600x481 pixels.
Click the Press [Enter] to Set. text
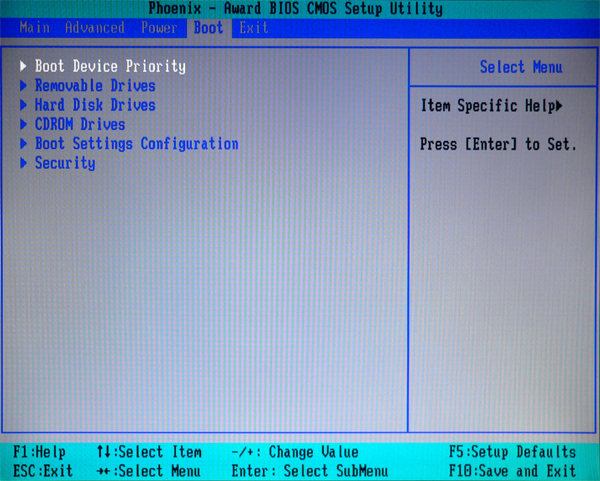click(498, 144)
